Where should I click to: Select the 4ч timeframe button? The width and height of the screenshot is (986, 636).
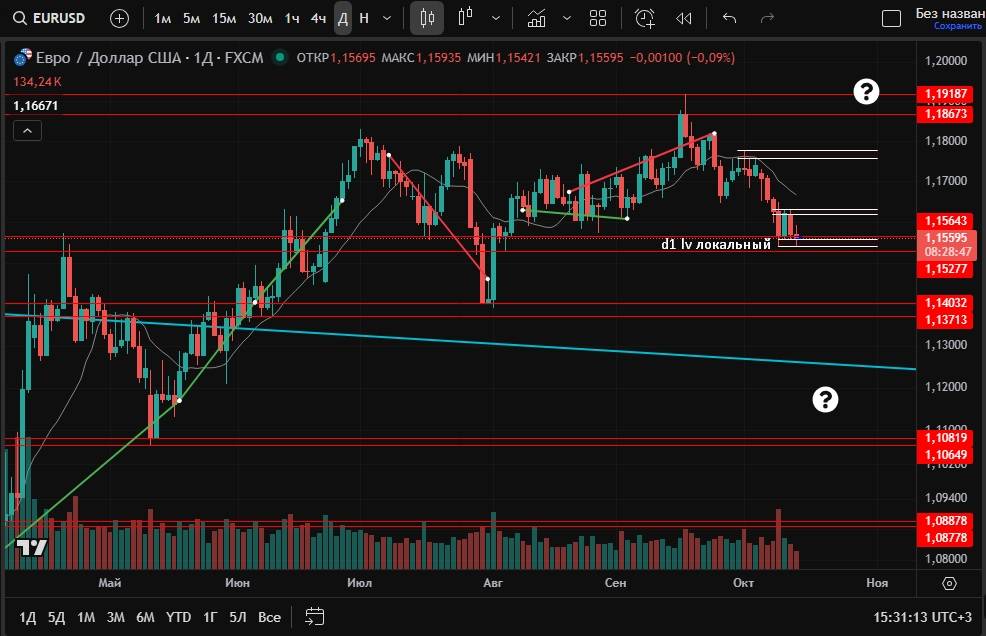point(318,18)
